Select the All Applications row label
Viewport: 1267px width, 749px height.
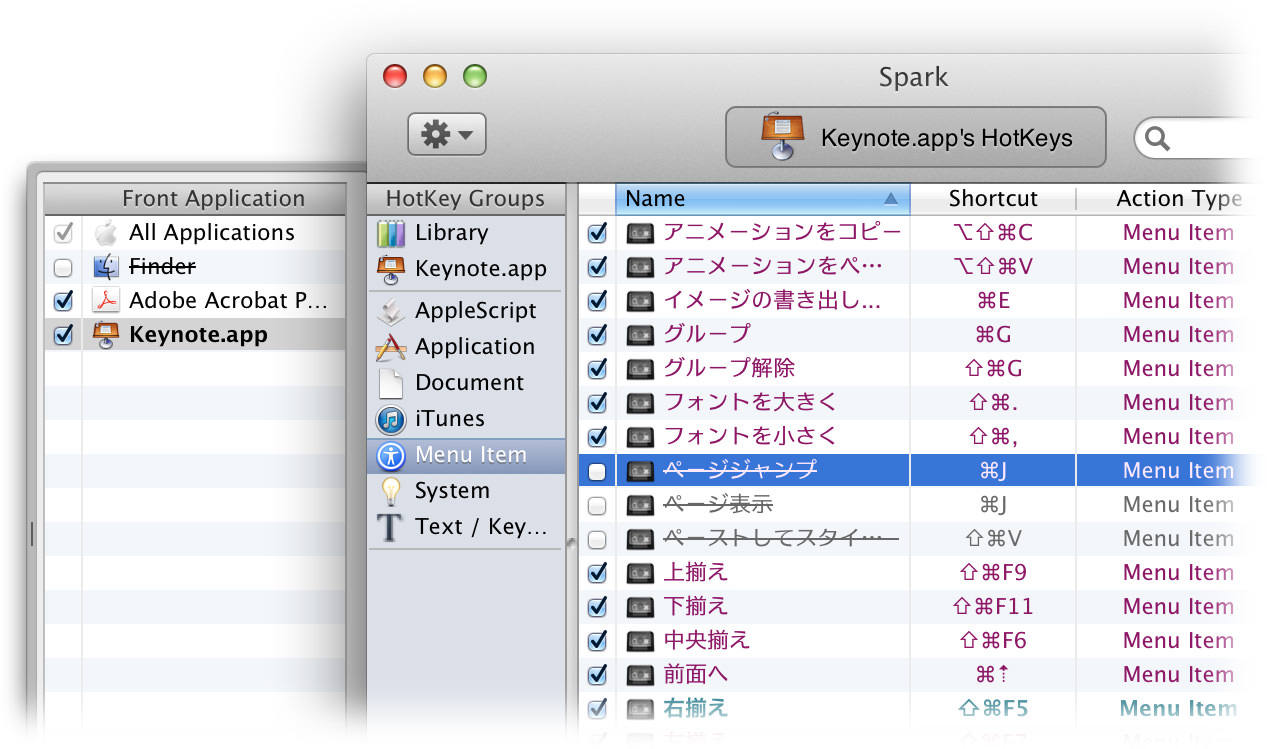click(212, 233)
